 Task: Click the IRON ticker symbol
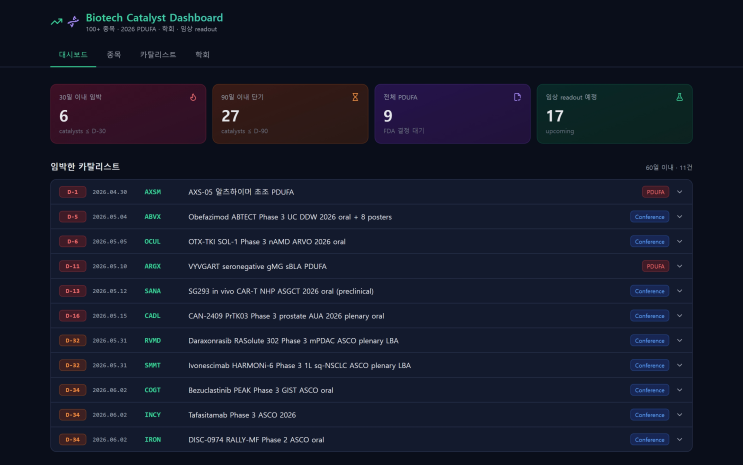[x=153, y=439]
